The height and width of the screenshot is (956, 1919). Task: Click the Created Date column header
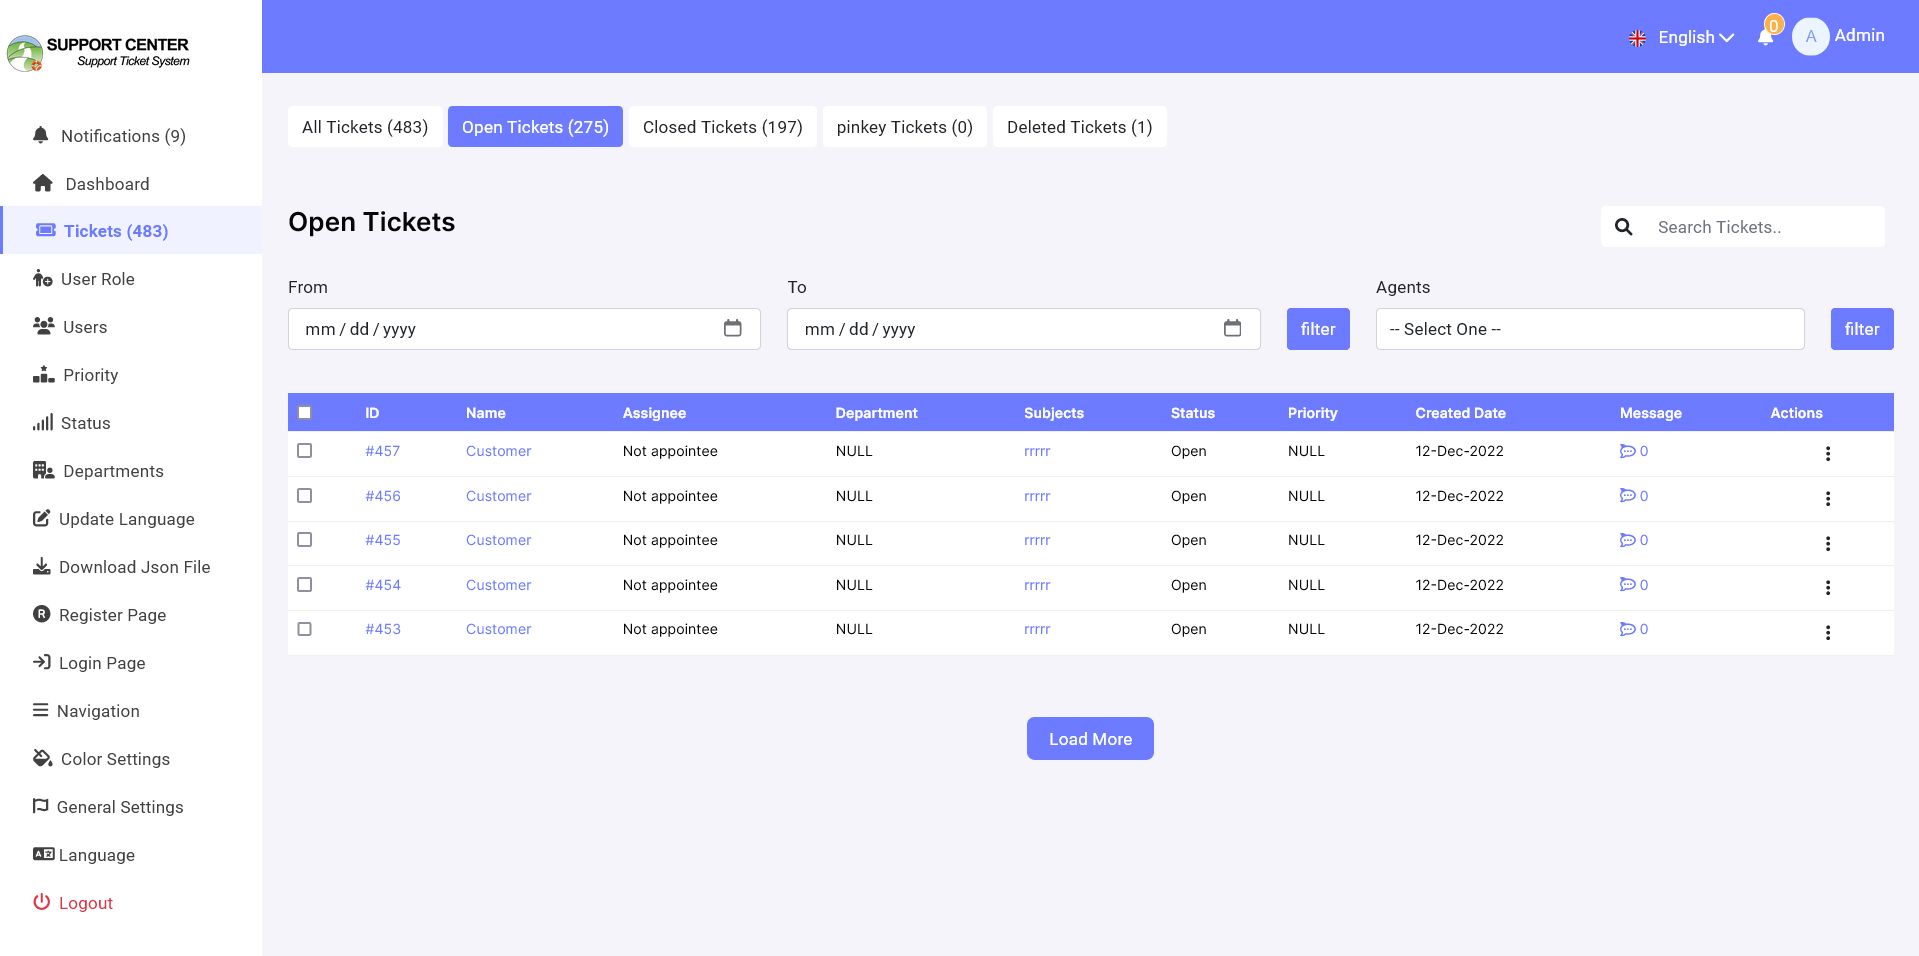1460,413
